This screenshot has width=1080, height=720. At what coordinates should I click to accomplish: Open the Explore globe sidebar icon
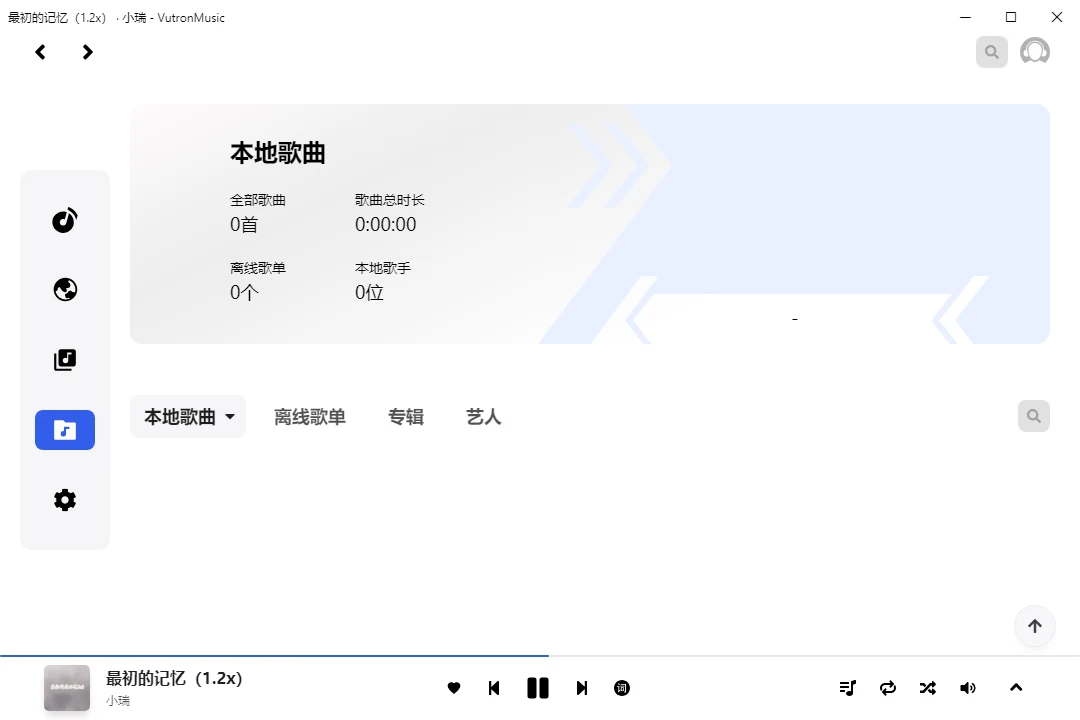65,290
